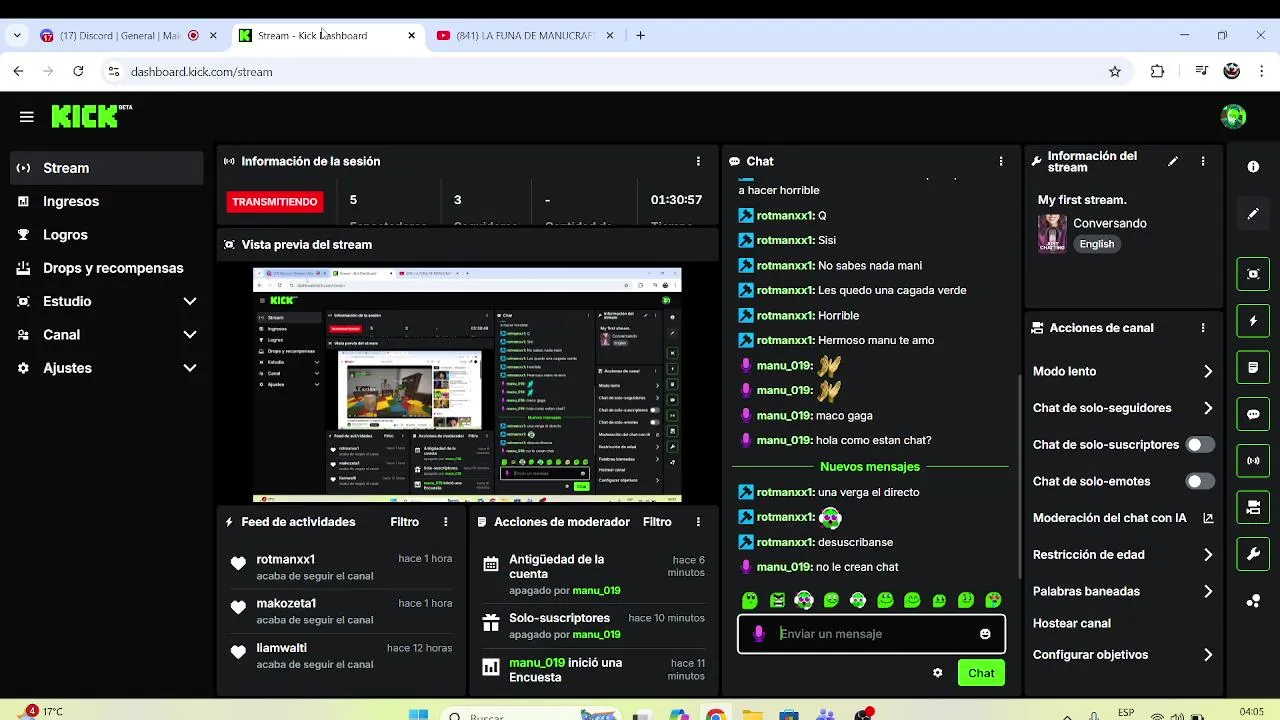Click the Conversando category thumbnail
This screenshot has width=1280, height=720.
1052,233
